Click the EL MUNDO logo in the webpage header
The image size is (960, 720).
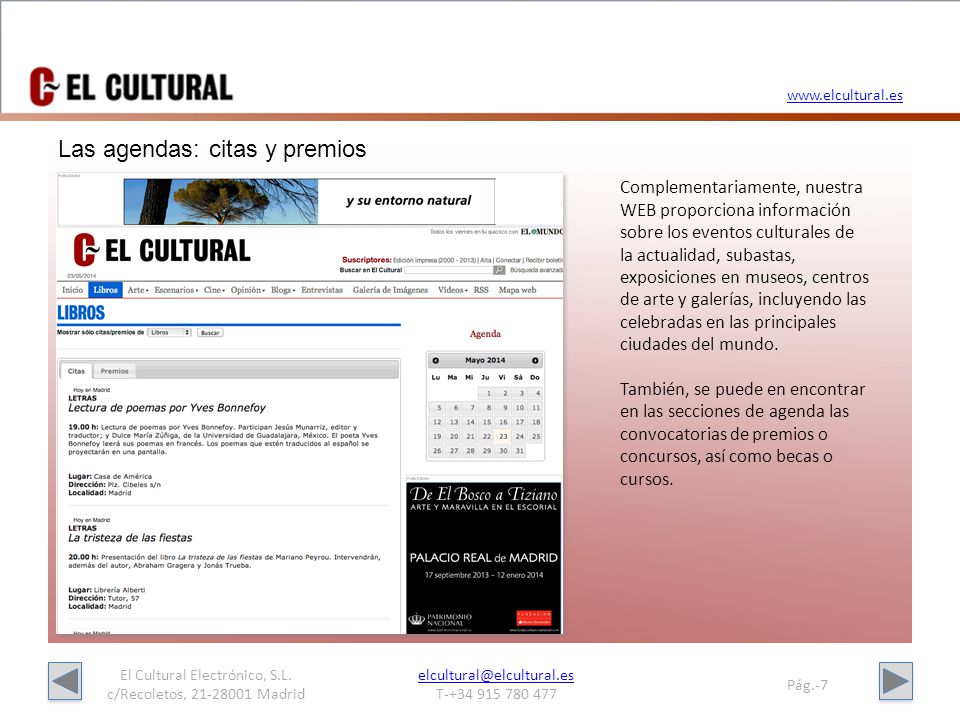tap(542, 232)
